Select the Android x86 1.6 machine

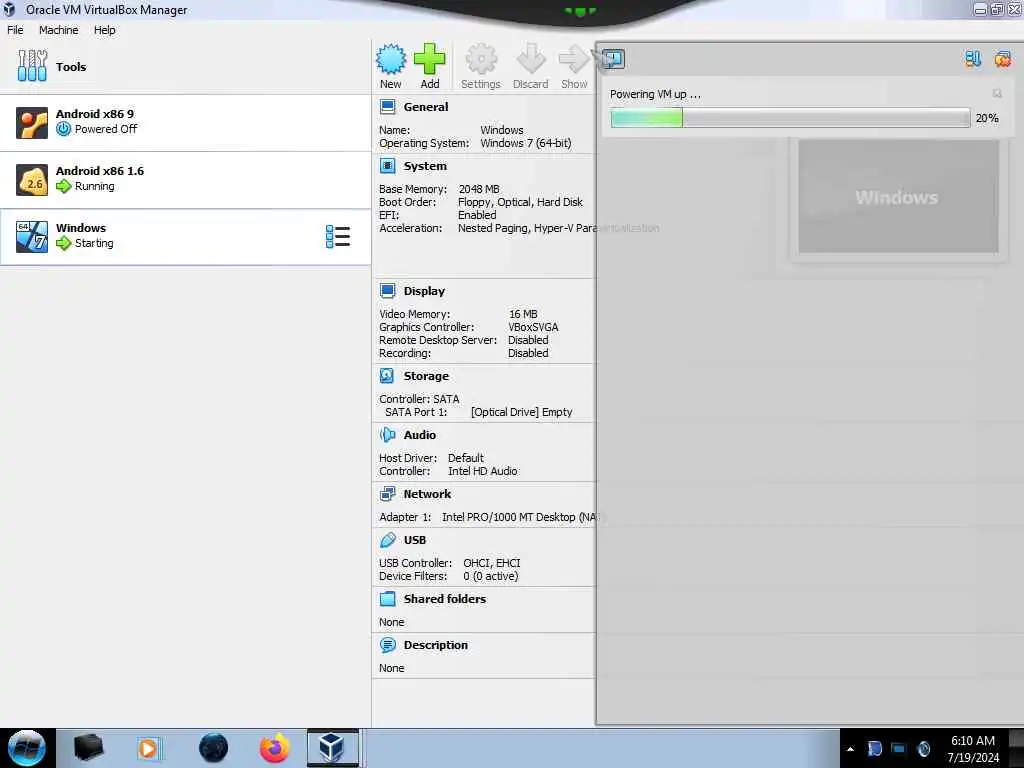185,180
